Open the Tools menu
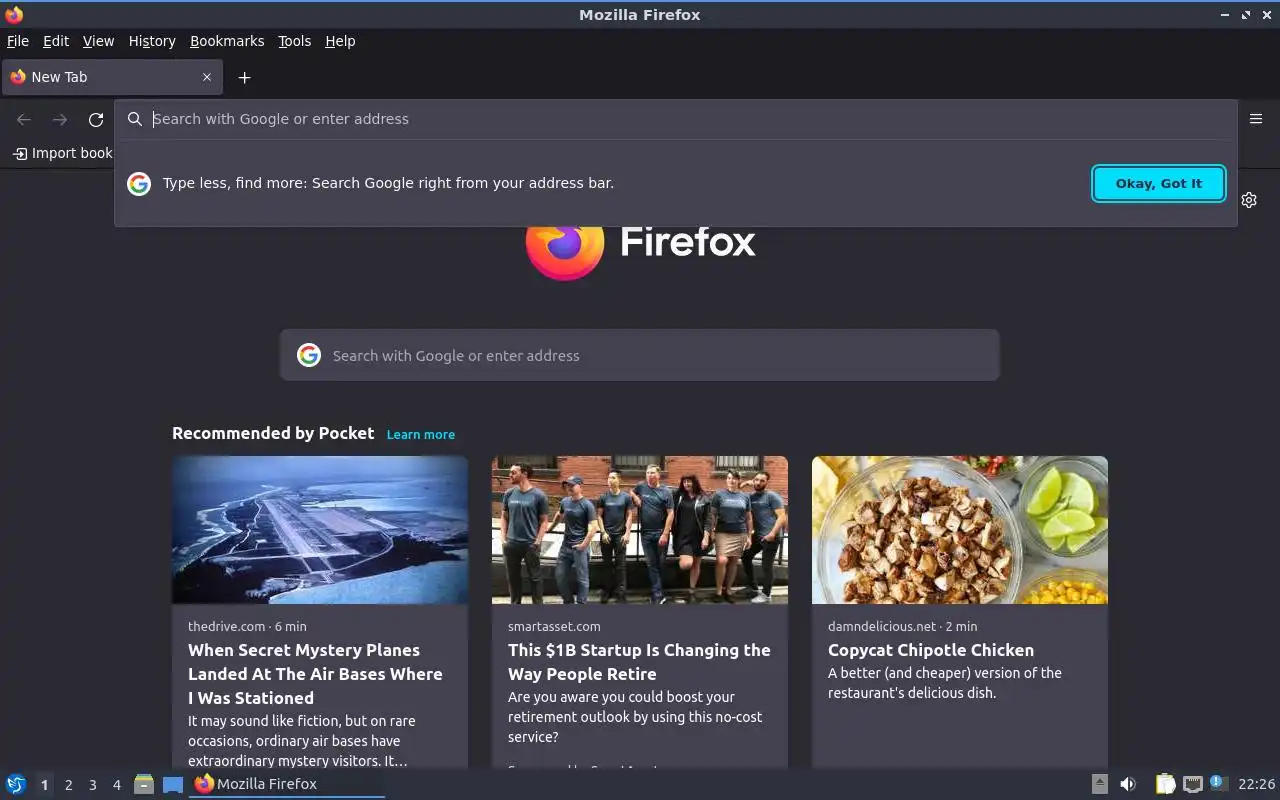The image size is (1280, 800). tap(294, 41)
